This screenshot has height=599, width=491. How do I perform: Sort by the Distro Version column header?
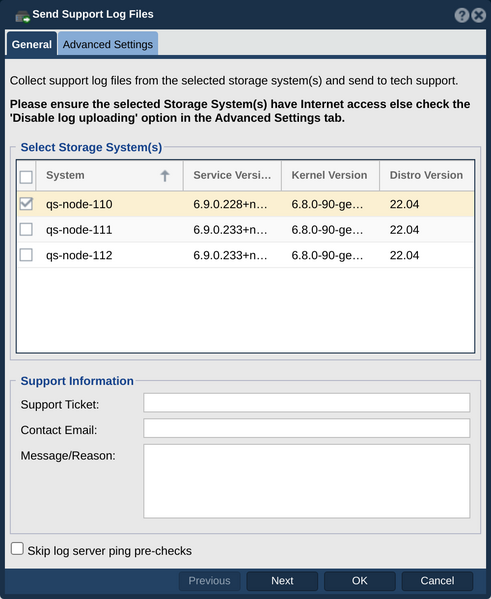(x=426, y=175)
